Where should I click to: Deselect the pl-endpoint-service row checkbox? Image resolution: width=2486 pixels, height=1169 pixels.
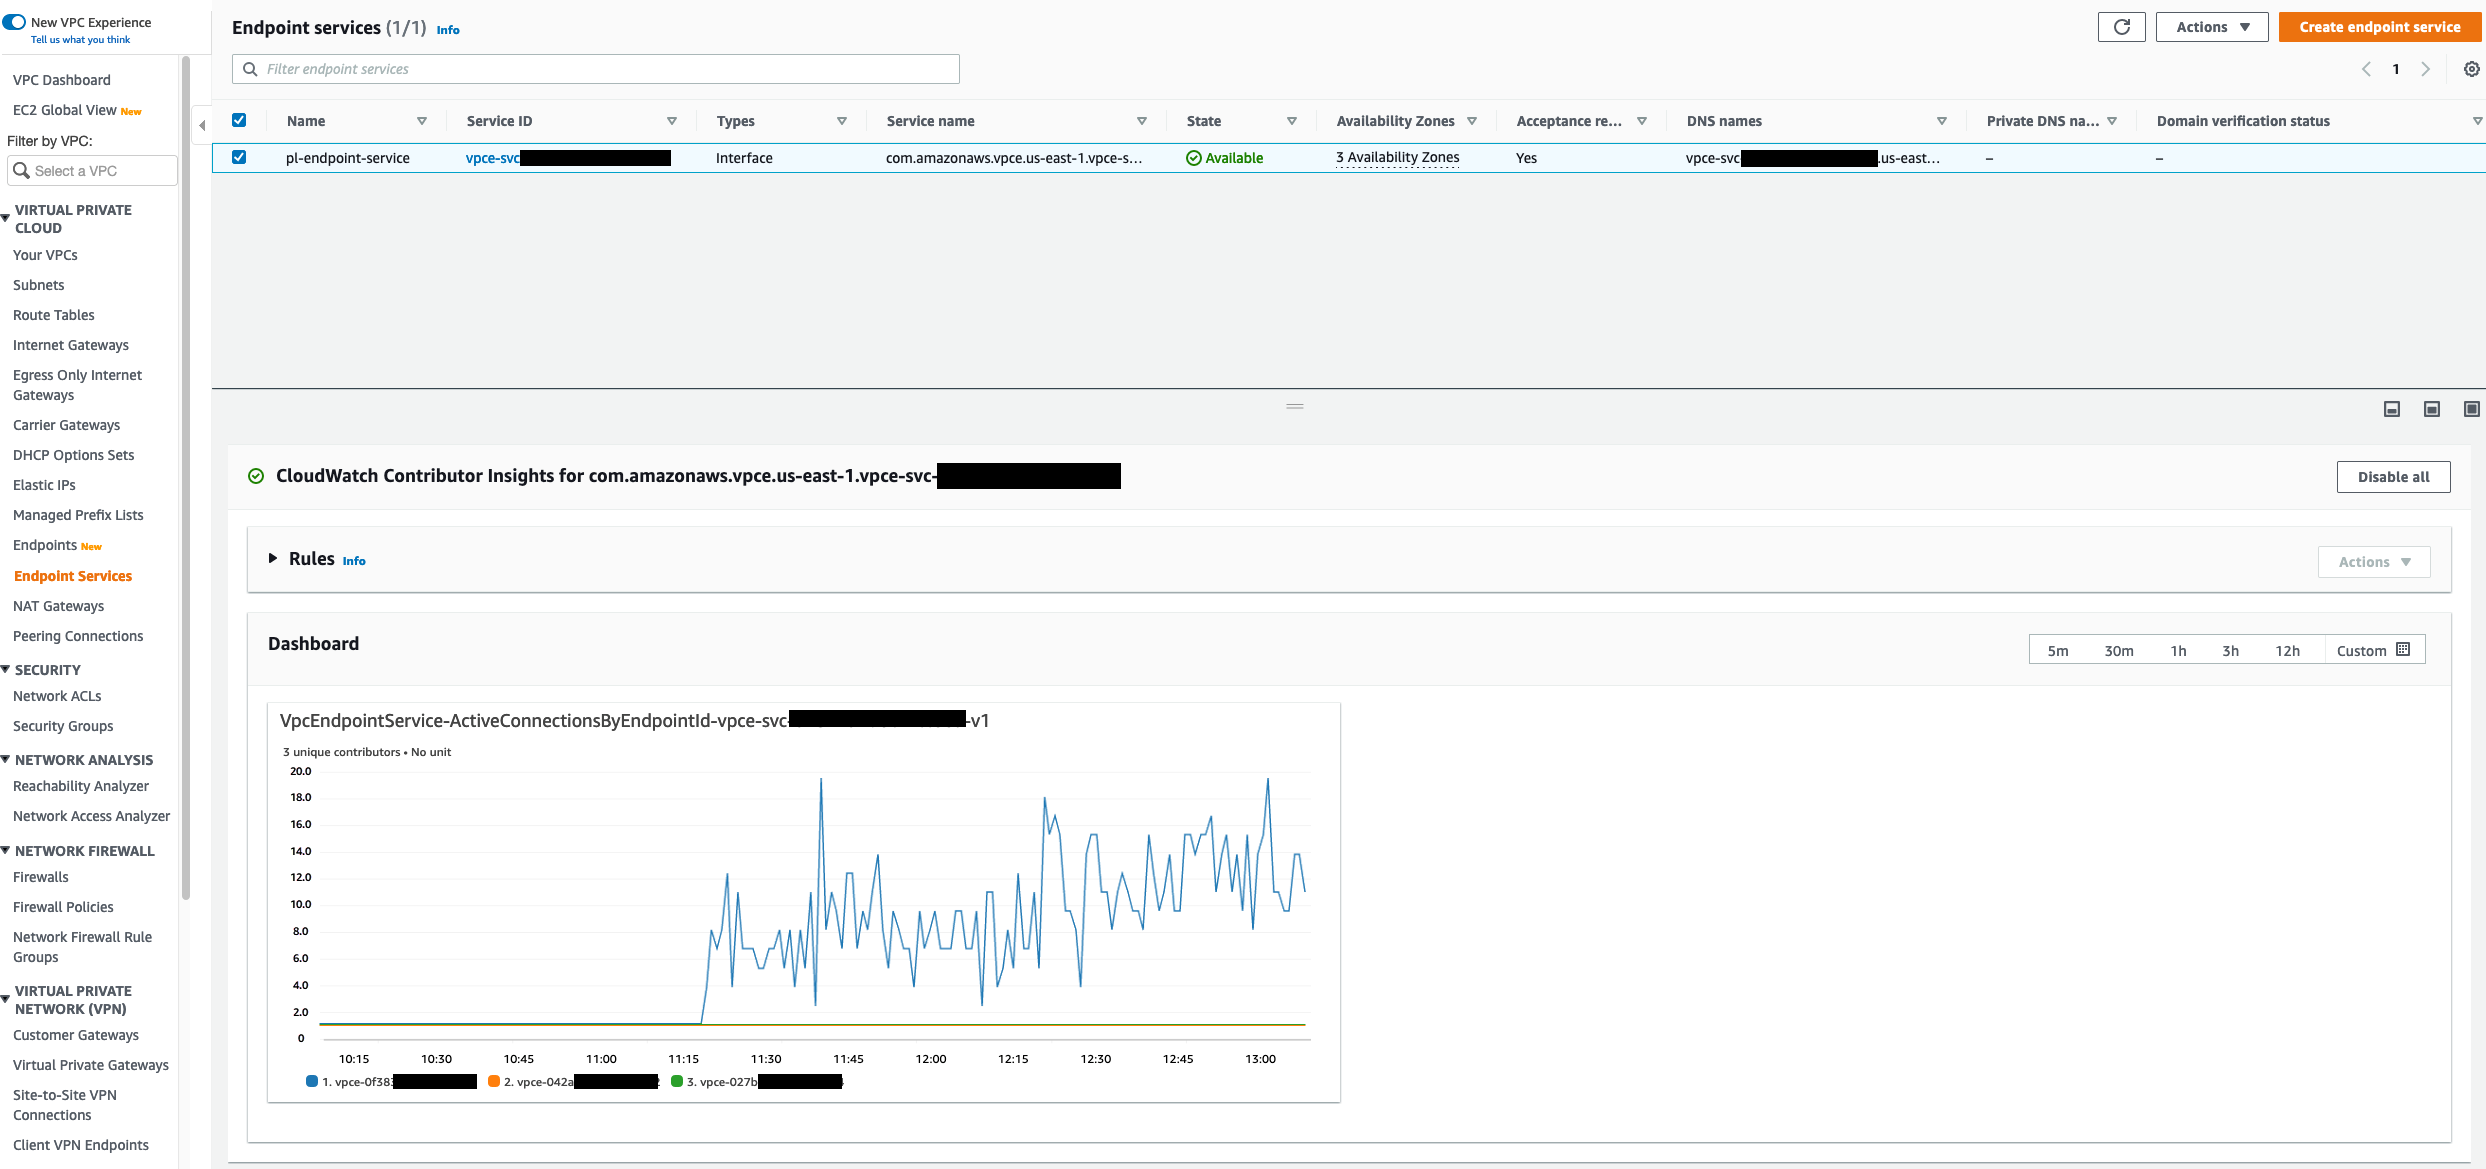click(x=239, y=157)
